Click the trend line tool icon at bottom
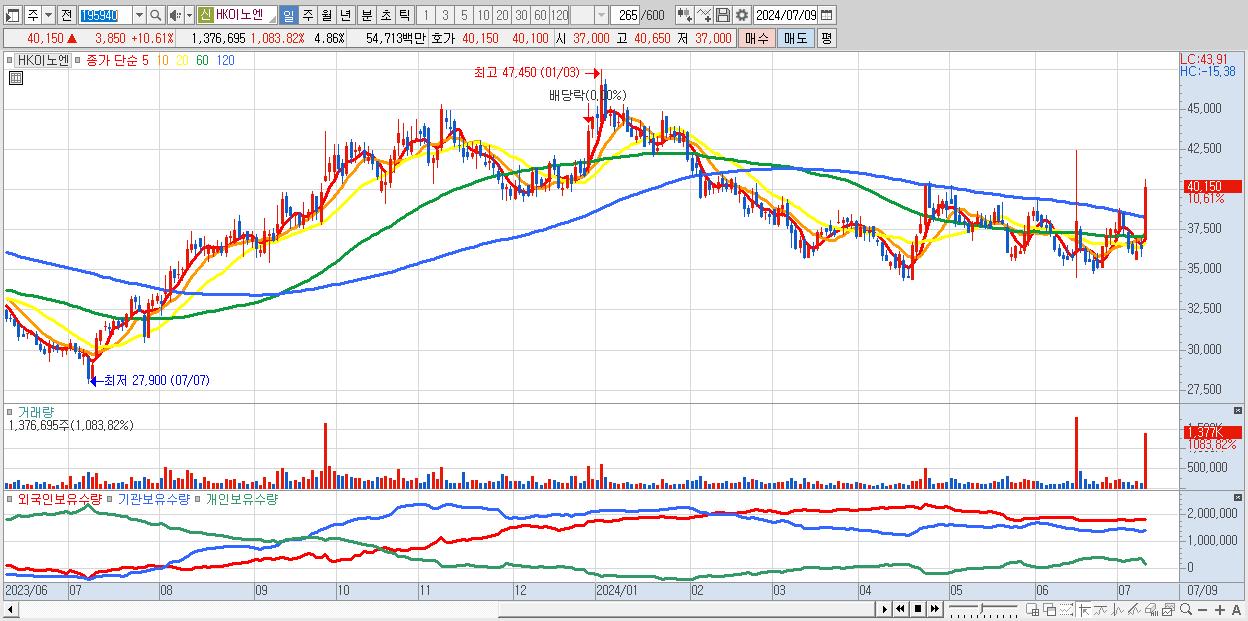1248x621 pixels. pos(1102,610)
